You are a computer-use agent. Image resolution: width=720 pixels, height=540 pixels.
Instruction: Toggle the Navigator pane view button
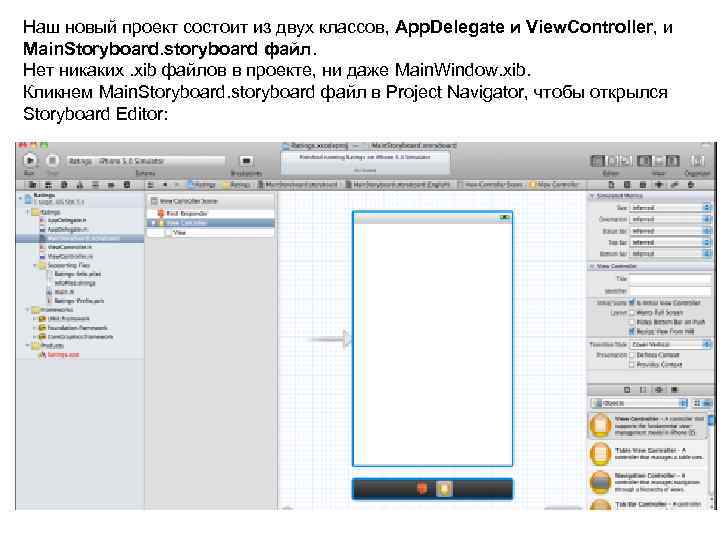[x=644, y=161]
